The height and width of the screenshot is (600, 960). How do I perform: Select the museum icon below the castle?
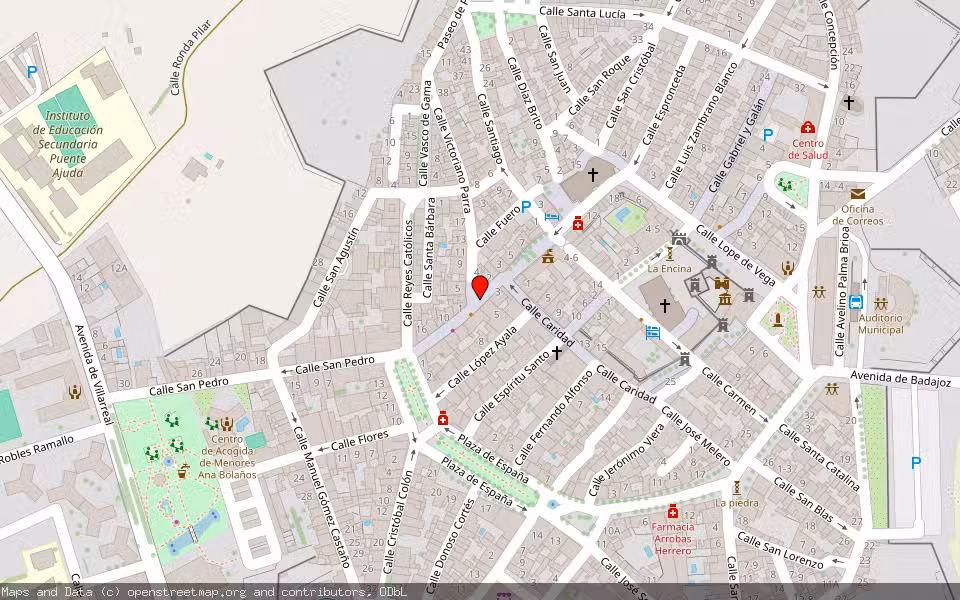coord(725,299)
